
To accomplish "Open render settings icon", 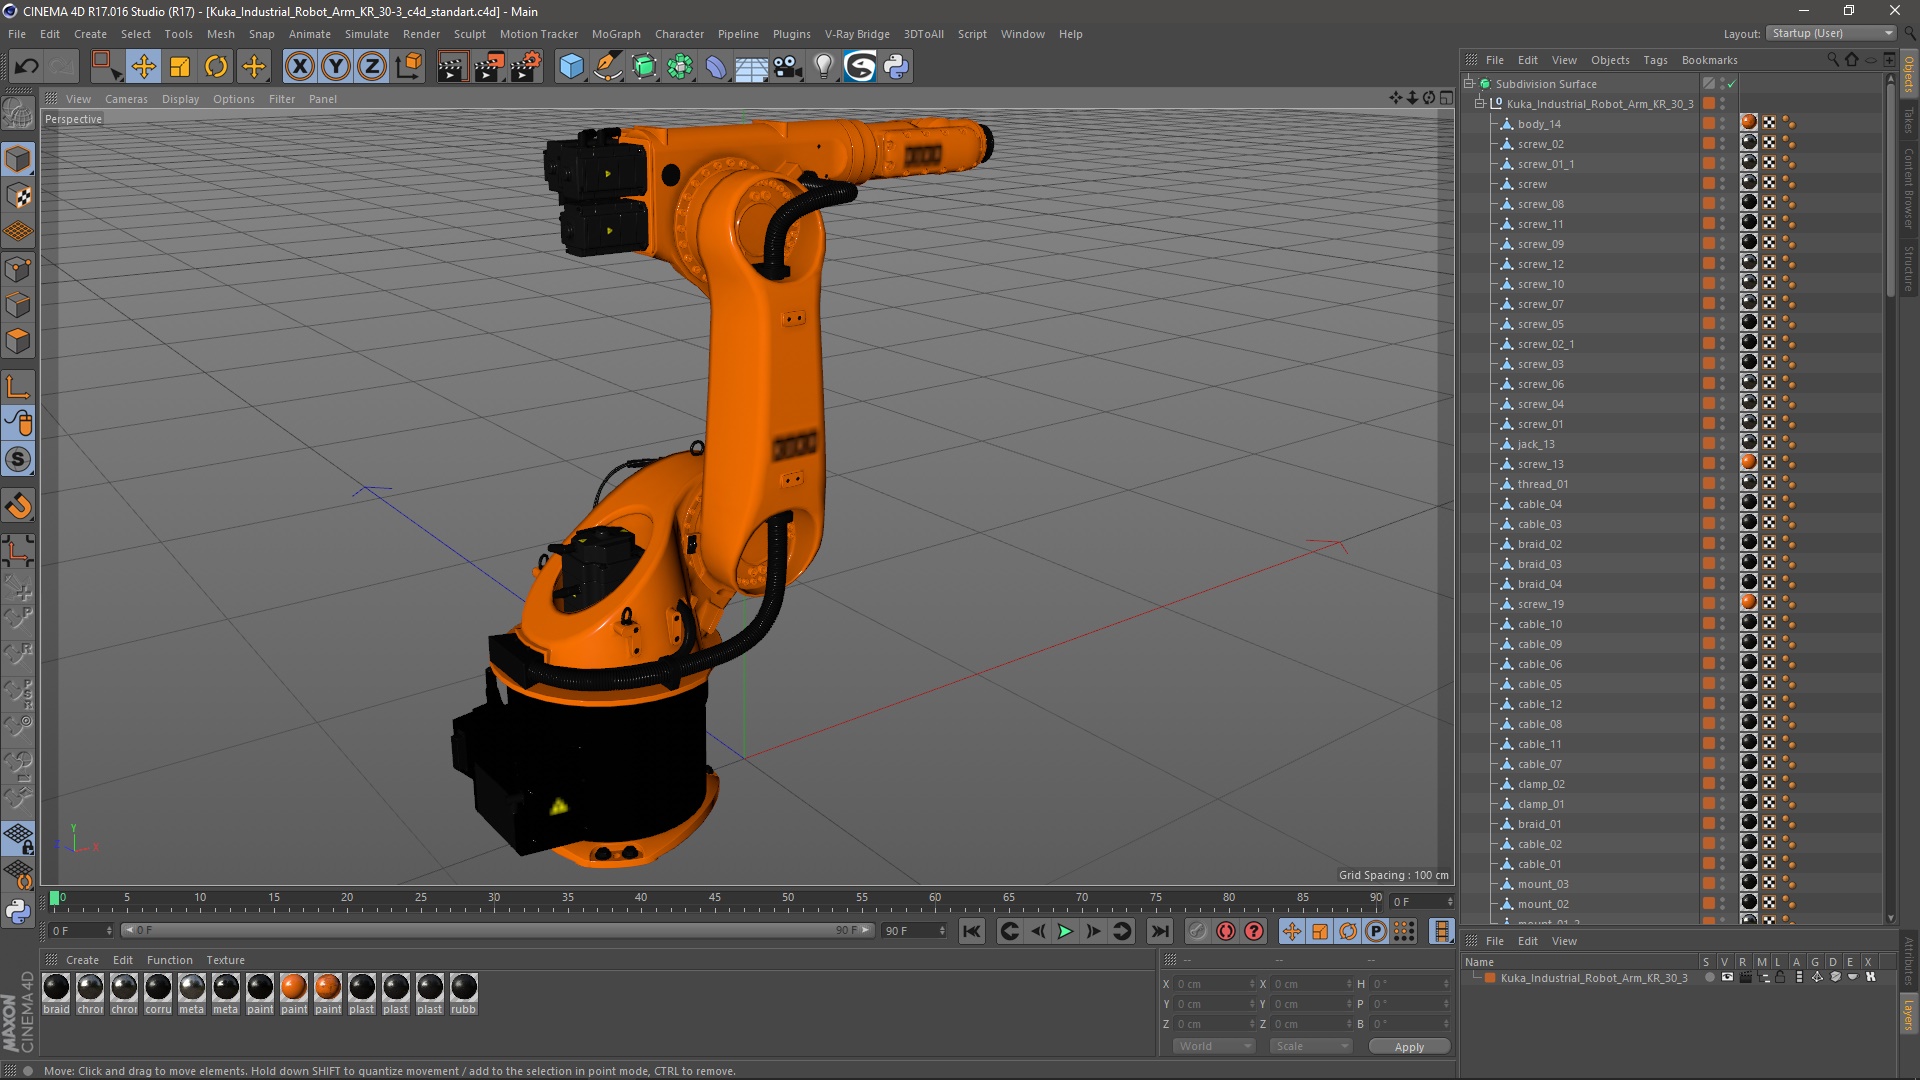I will coord(525,67).
